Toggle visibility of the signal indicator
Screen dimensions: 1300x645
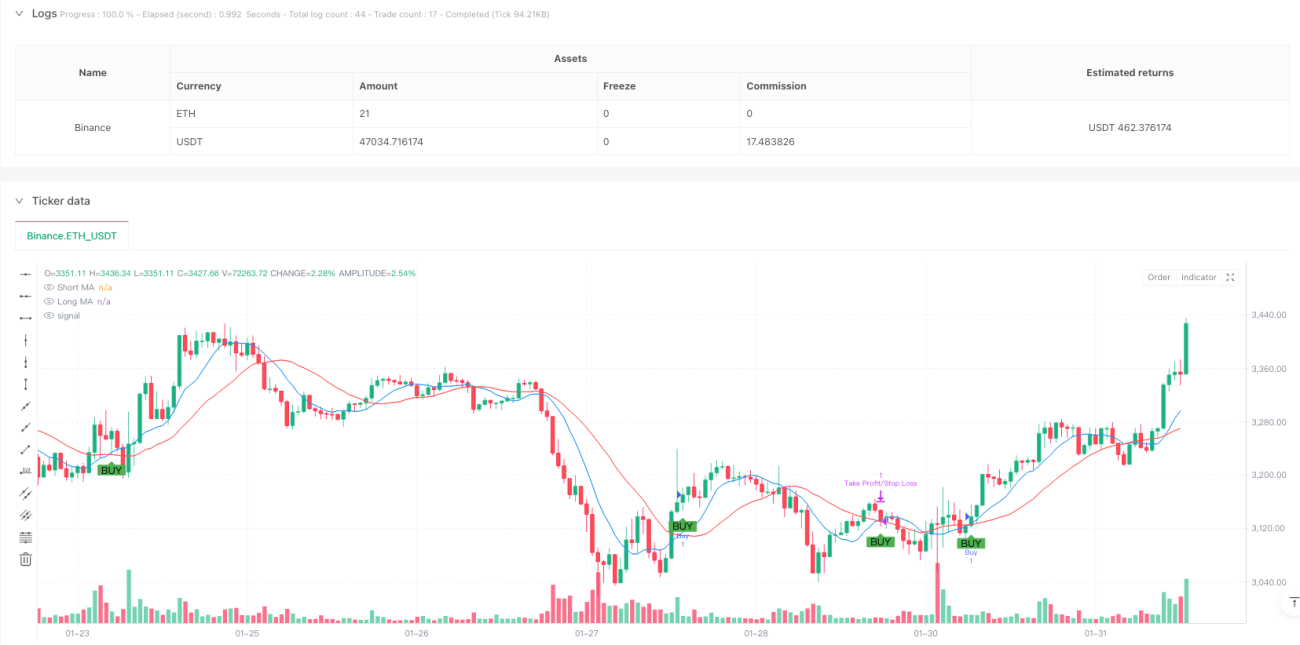49,315
